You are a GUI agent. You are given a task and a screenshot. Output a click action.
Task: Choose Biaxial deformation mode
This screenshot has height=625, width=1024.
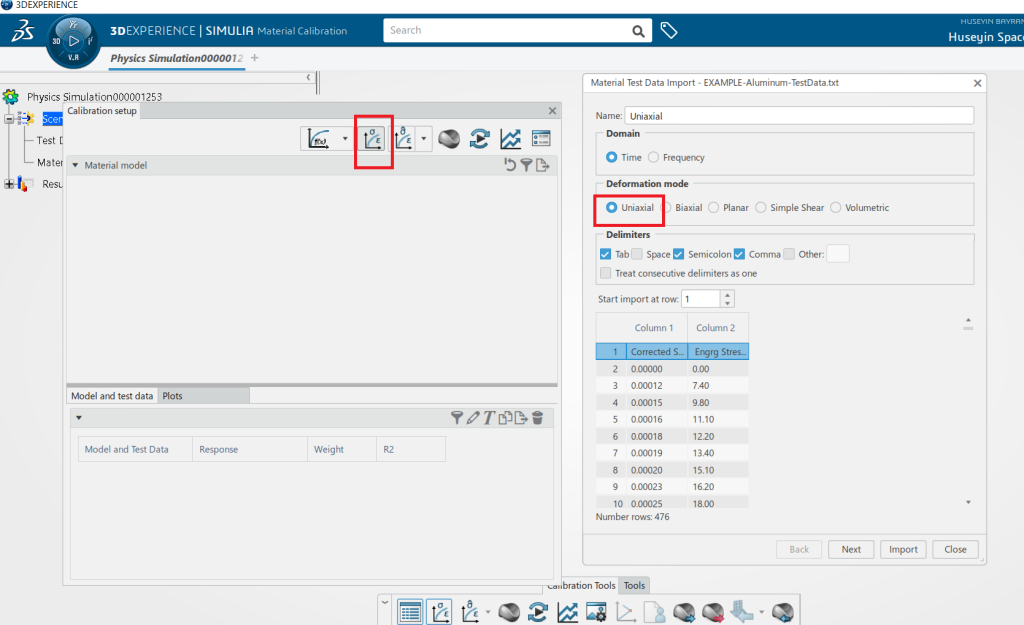pyautogui.click(x=666, y=208)
